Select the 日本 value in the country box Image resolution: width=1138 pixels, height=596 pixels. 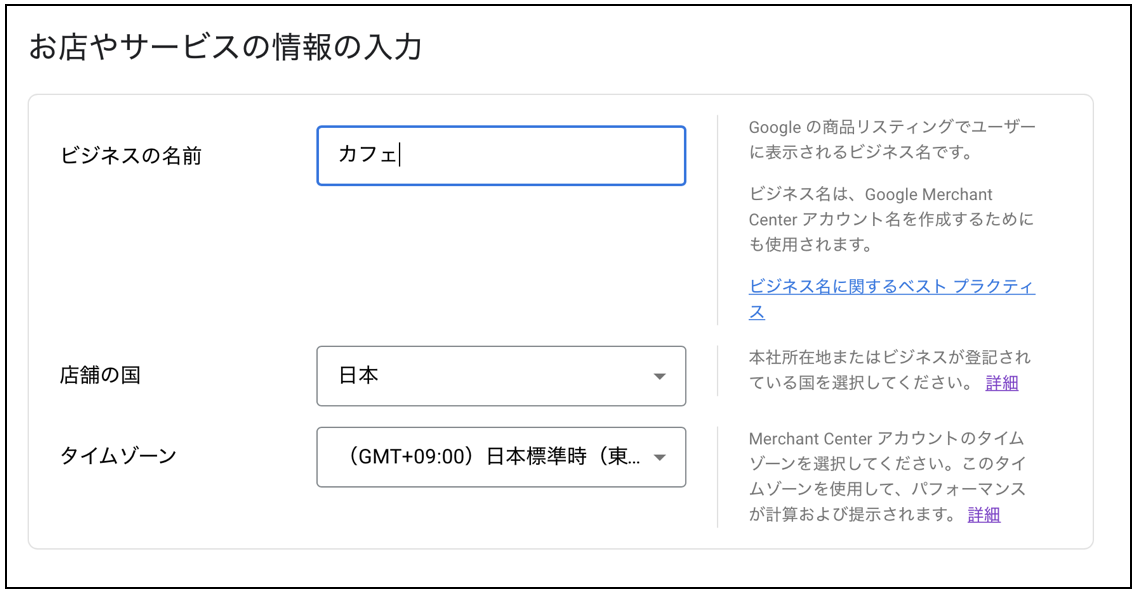pos(359,376)
